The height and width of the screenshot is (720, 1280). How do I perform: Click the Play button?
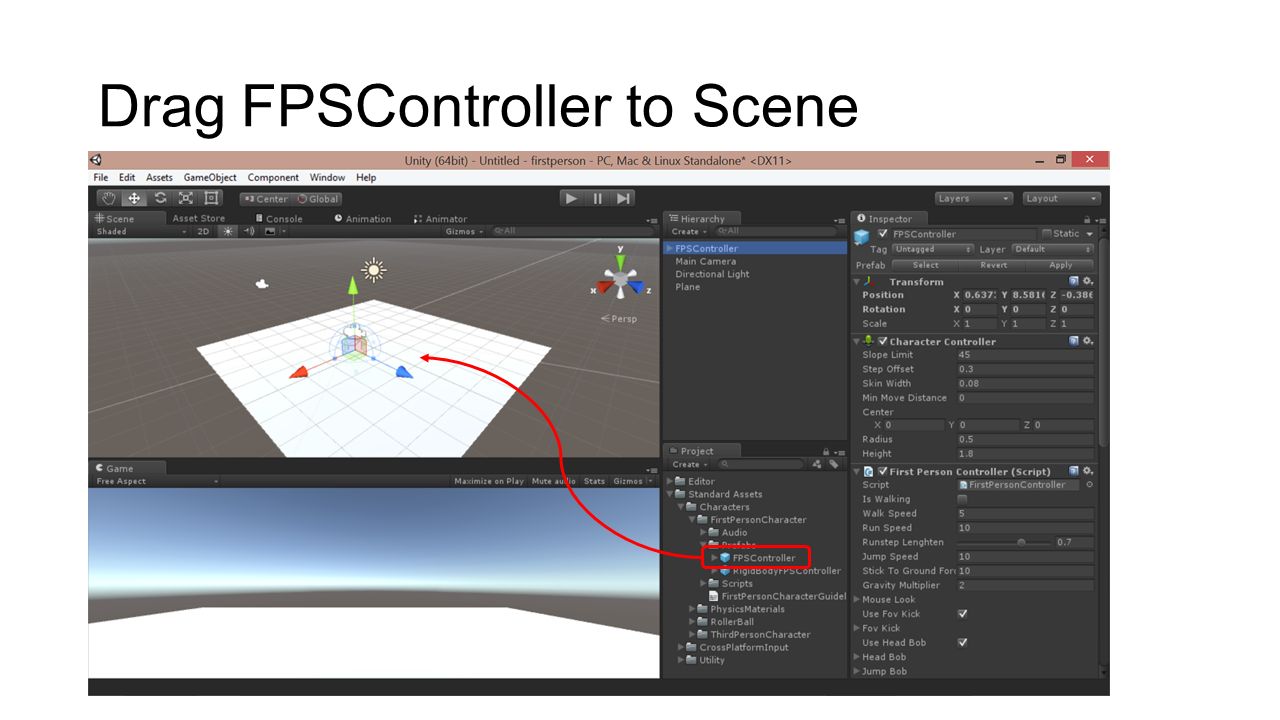click(571, 198)
